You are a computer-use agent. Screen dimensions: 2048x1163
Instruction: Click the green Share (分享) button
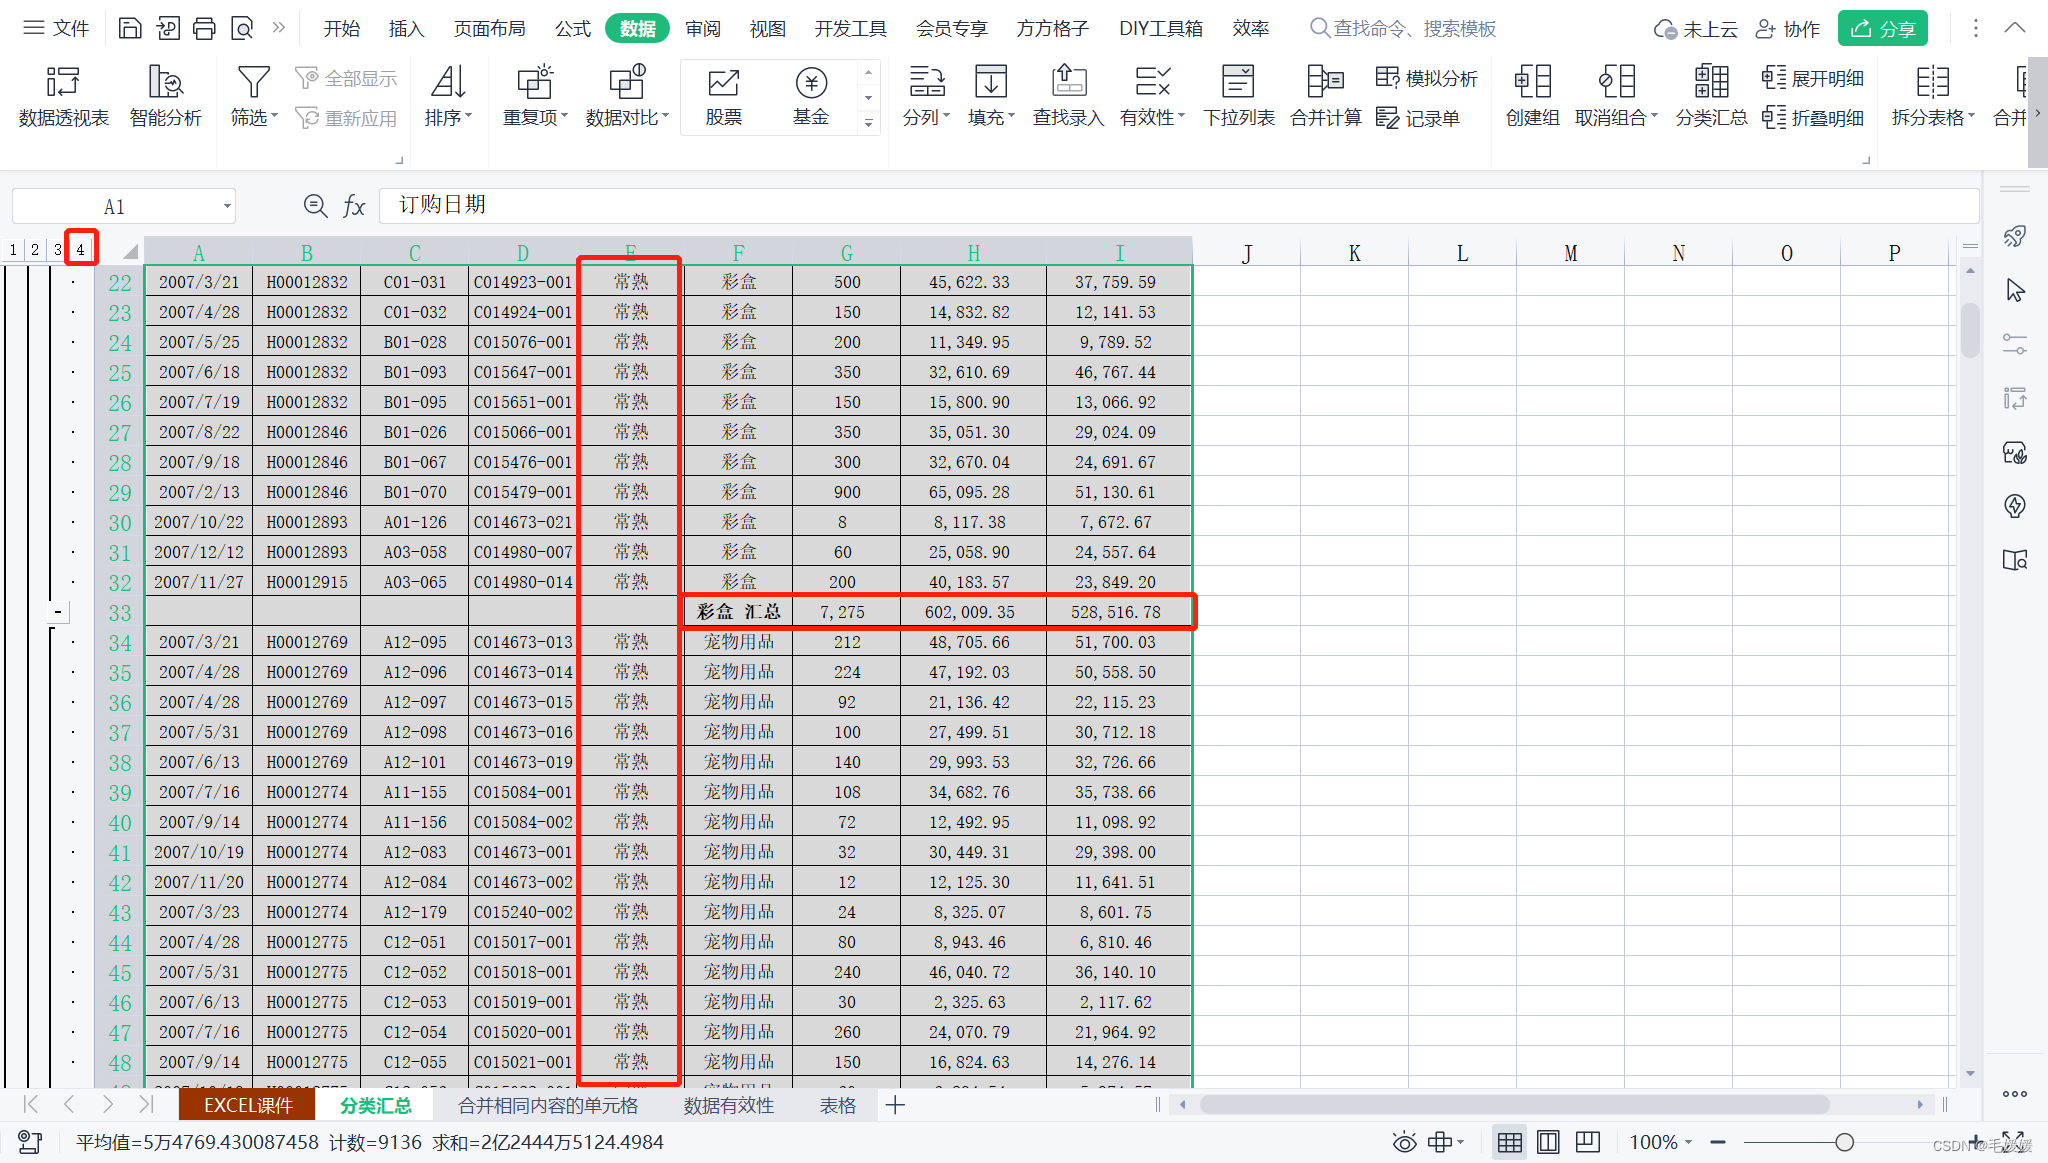click(1882, 28)
